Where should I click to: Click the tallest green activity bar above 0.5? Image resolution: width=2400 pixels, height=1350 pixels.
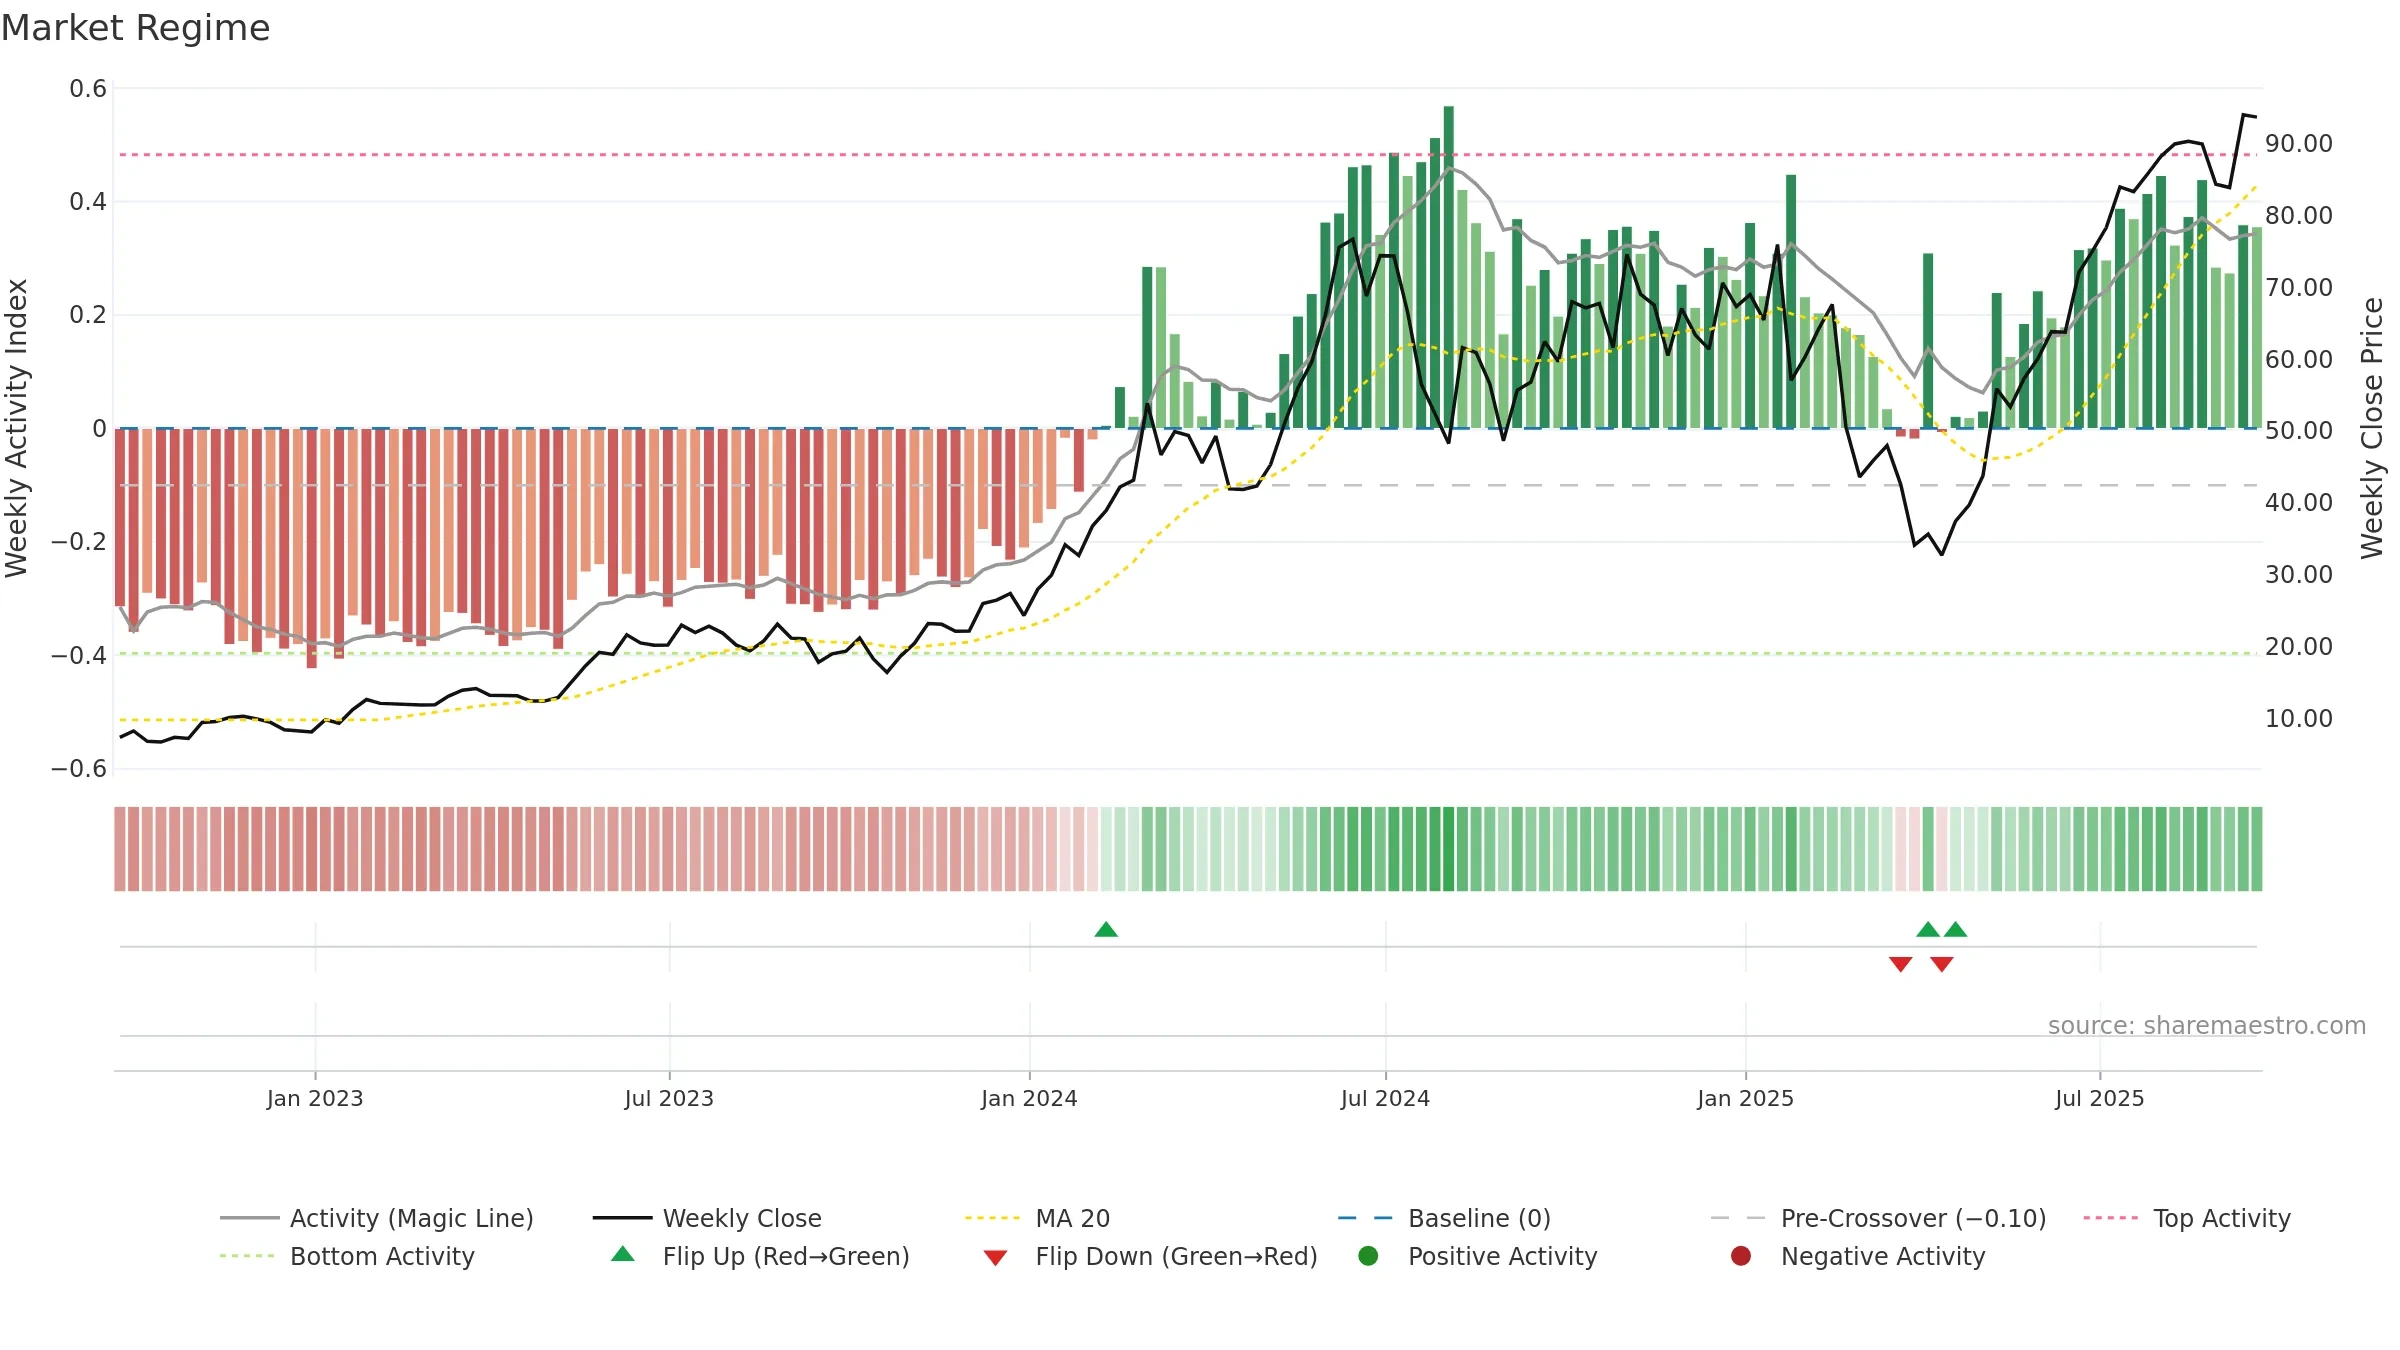tap(1449, 267)
